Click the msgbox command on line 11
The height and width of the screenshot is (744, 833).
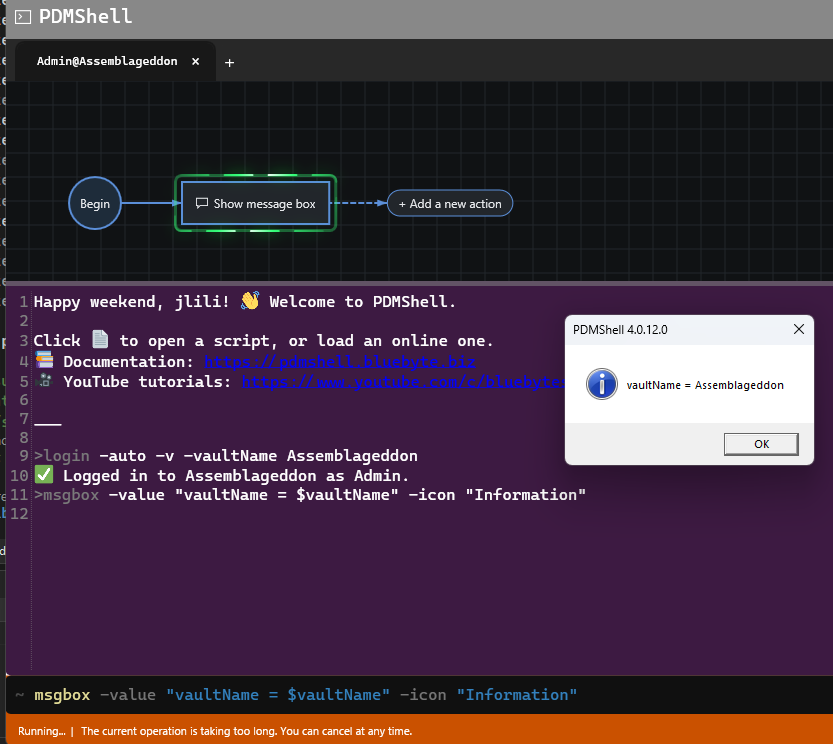pos(310,495)
